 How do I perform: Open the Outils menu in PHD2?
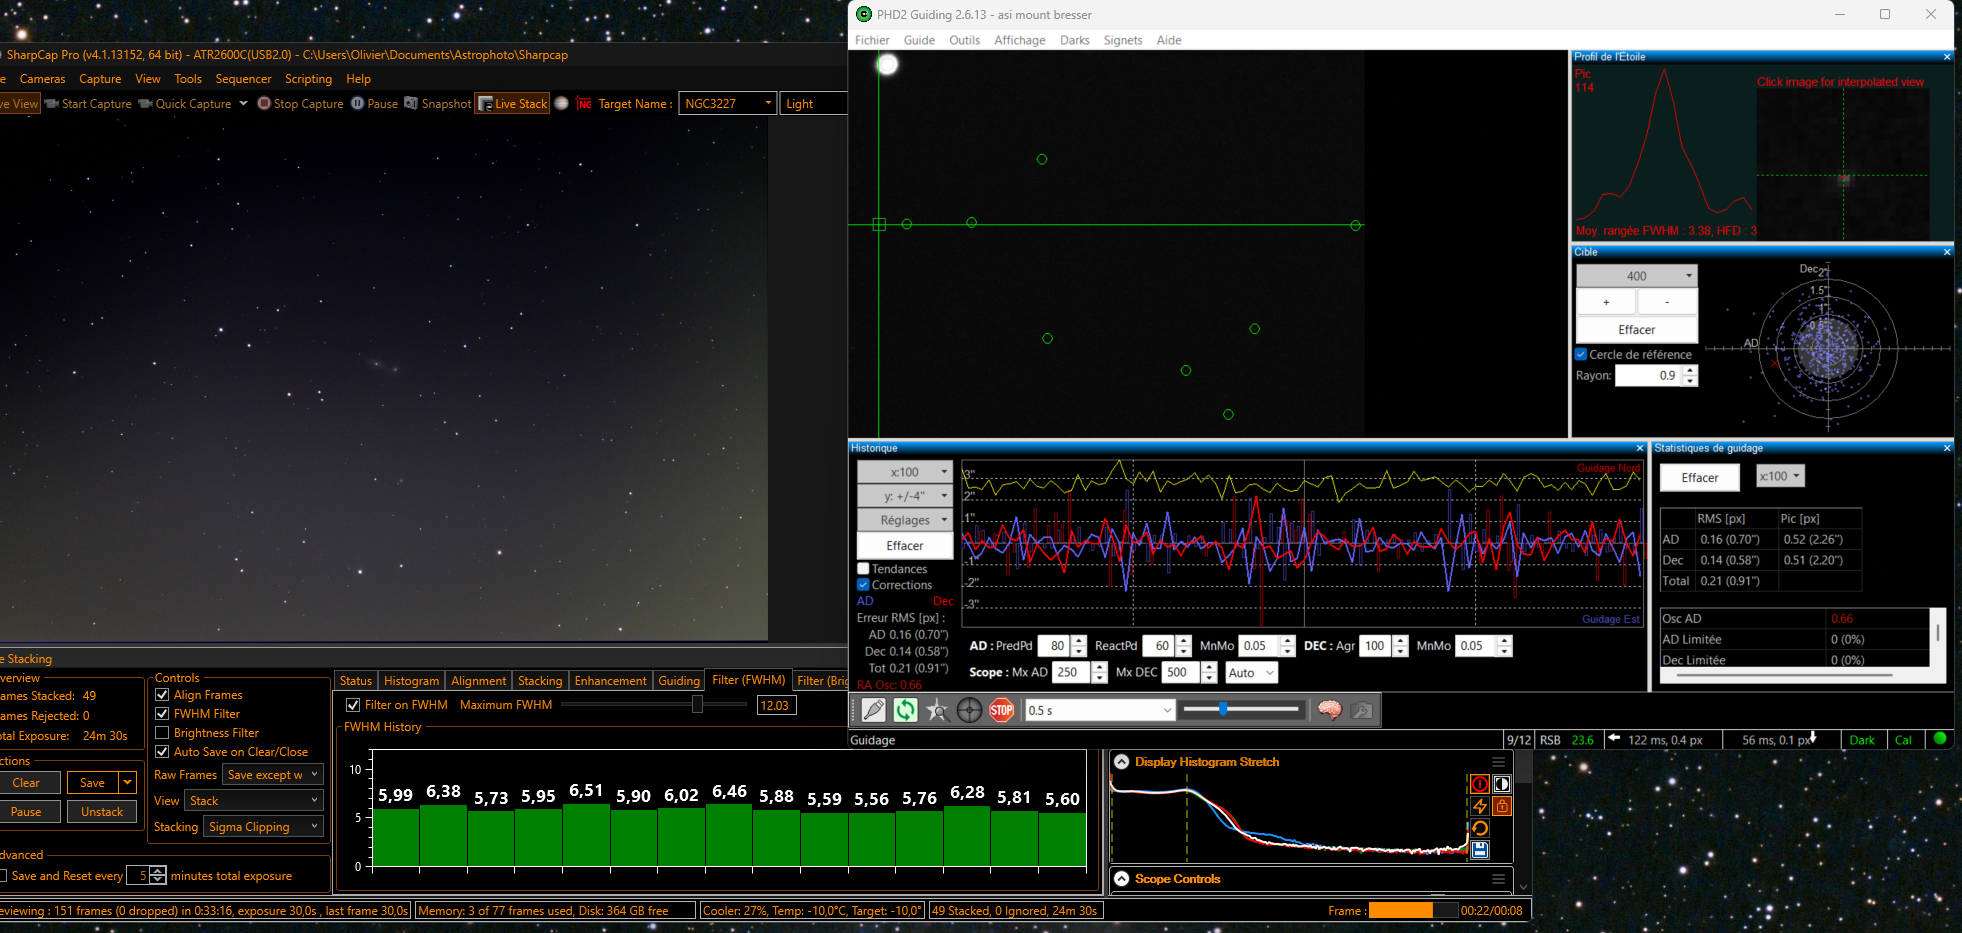(x=964, y=40)
